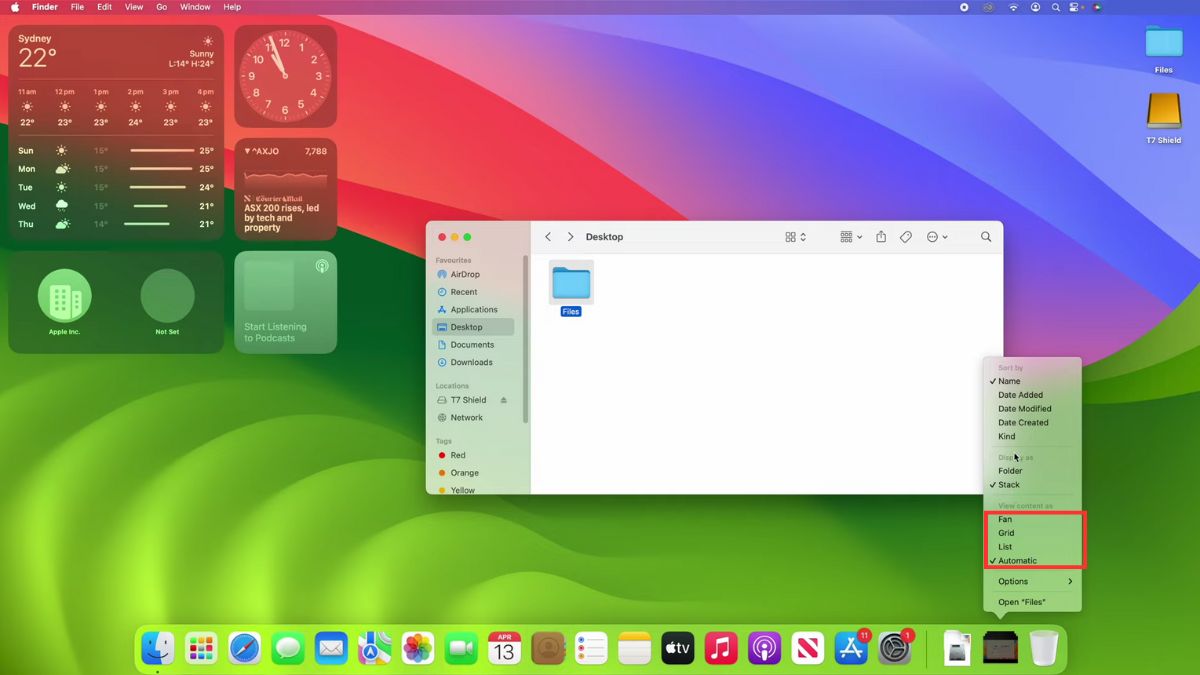The image size is (1200, 675).
Task: Click the Share icon in the Finder toolbar
Action: pos(881,236)
